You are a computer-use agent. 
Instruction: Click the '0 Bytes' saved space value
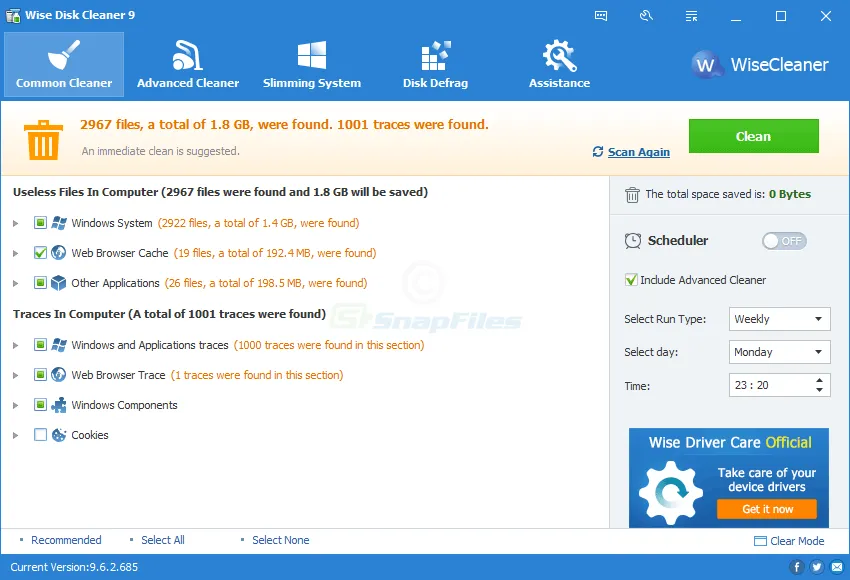790,194
